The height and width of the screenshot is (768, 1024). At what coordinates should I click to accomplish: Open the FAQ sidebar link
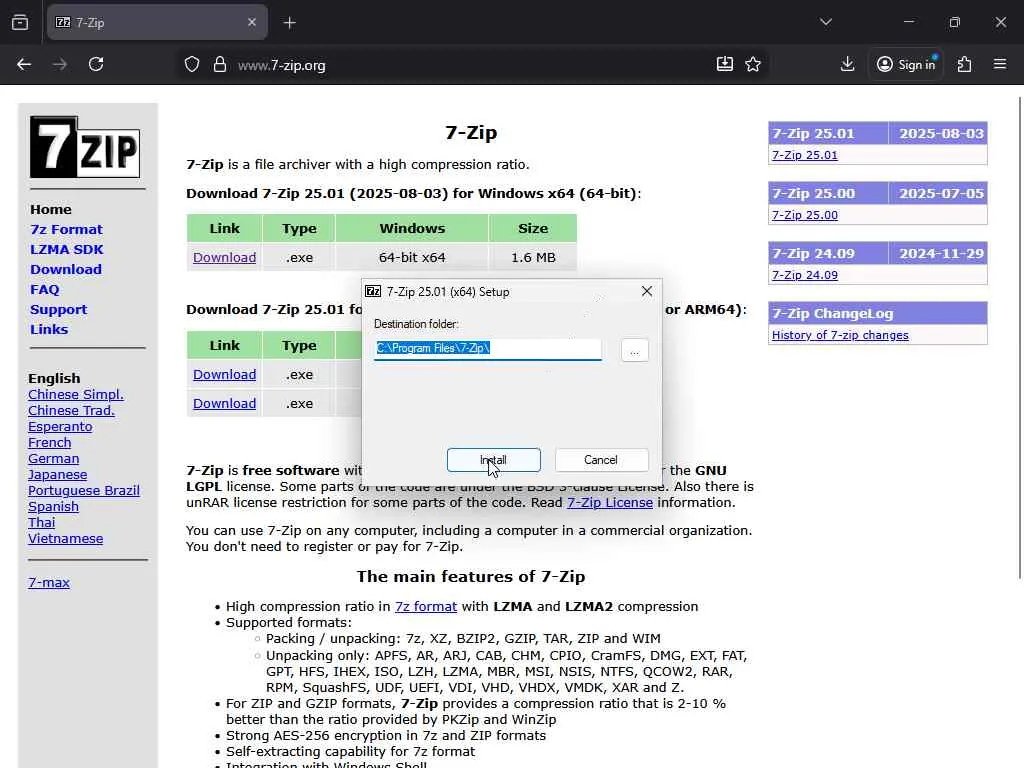(x=44, y=289)
